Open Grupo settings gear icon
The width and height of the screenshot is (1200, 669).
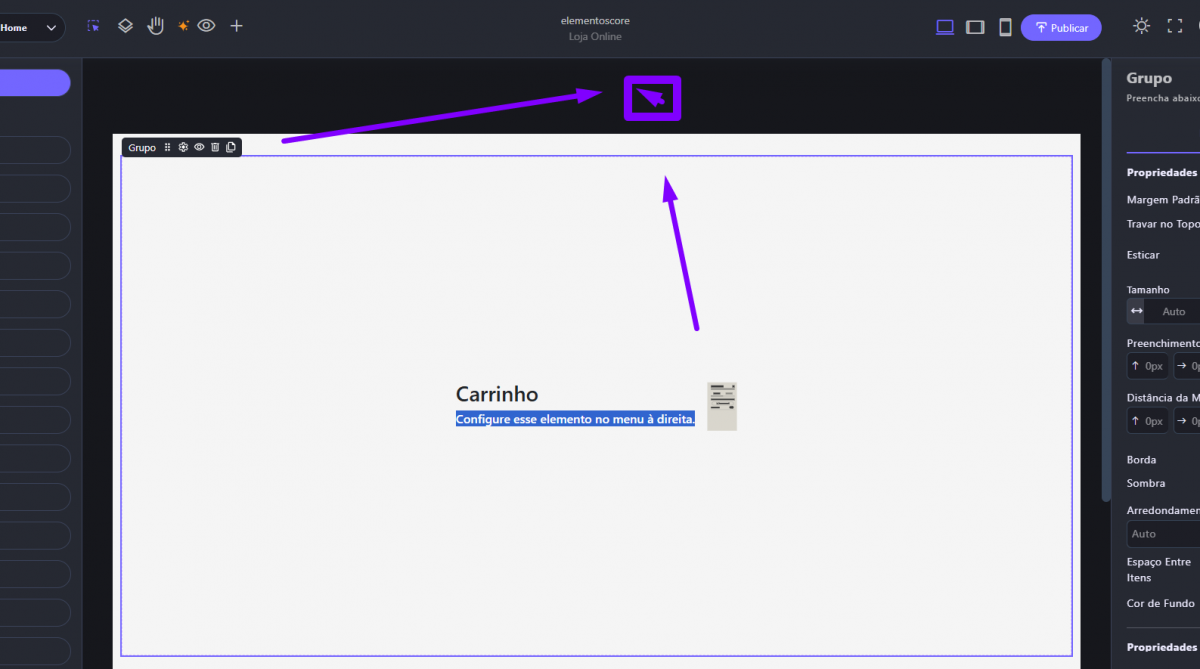[183, 148]
